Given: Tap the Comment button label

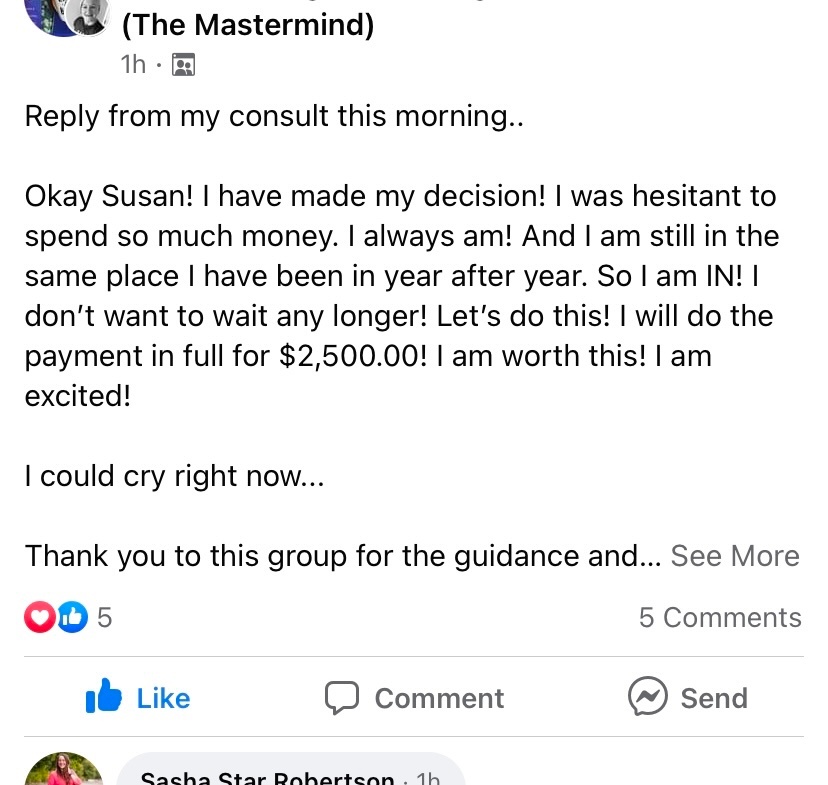Looking at the screenshot, I should [439, 698].
